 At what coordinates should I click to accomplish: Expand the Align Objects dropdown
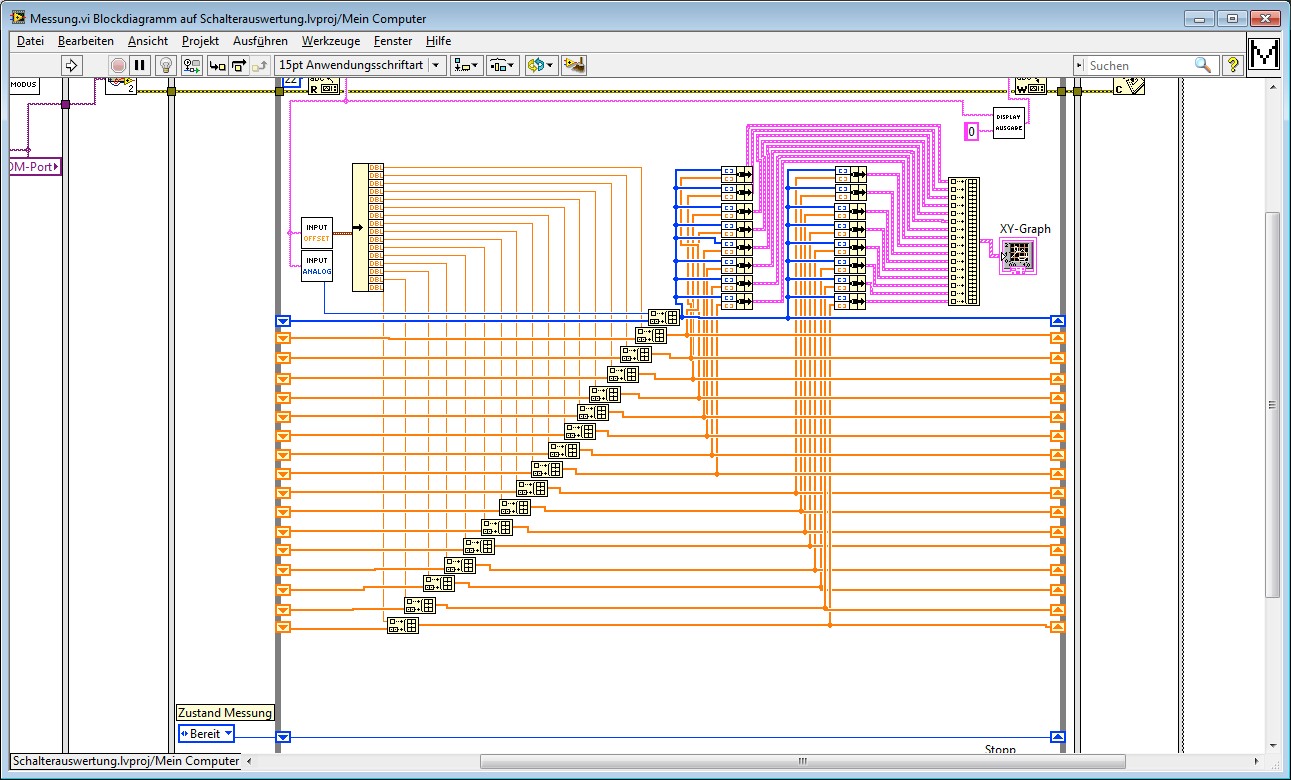click(466, 65)
